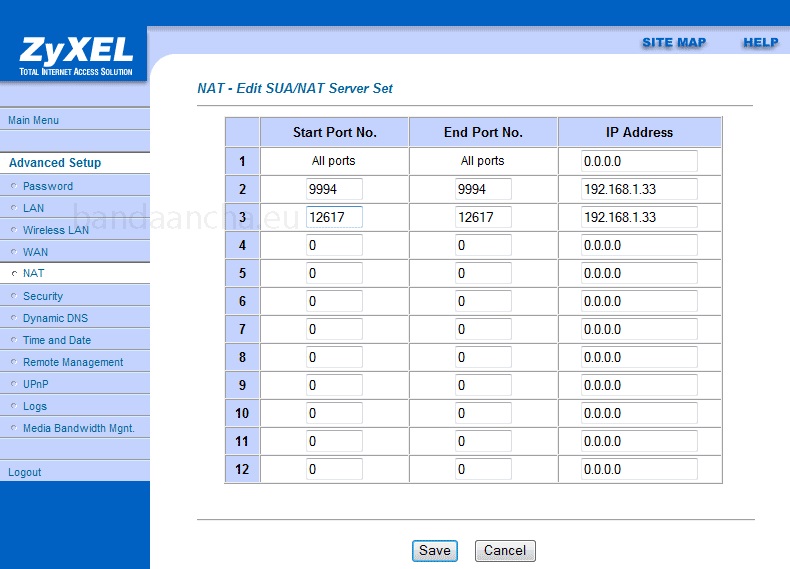Click End Port field in row 10

click(x=483, y=413)
